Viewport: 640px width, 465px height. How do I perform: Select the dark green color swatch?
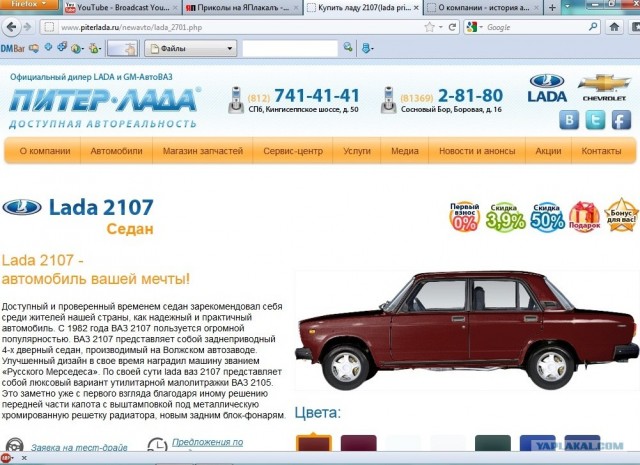coord(493,443)
